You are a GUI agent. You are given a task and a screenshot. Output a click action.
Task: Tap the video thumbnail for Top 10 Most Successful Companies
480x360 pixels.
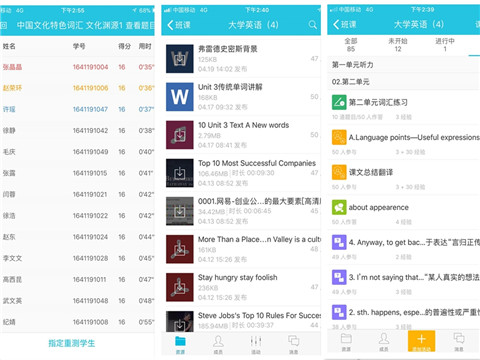180,173
